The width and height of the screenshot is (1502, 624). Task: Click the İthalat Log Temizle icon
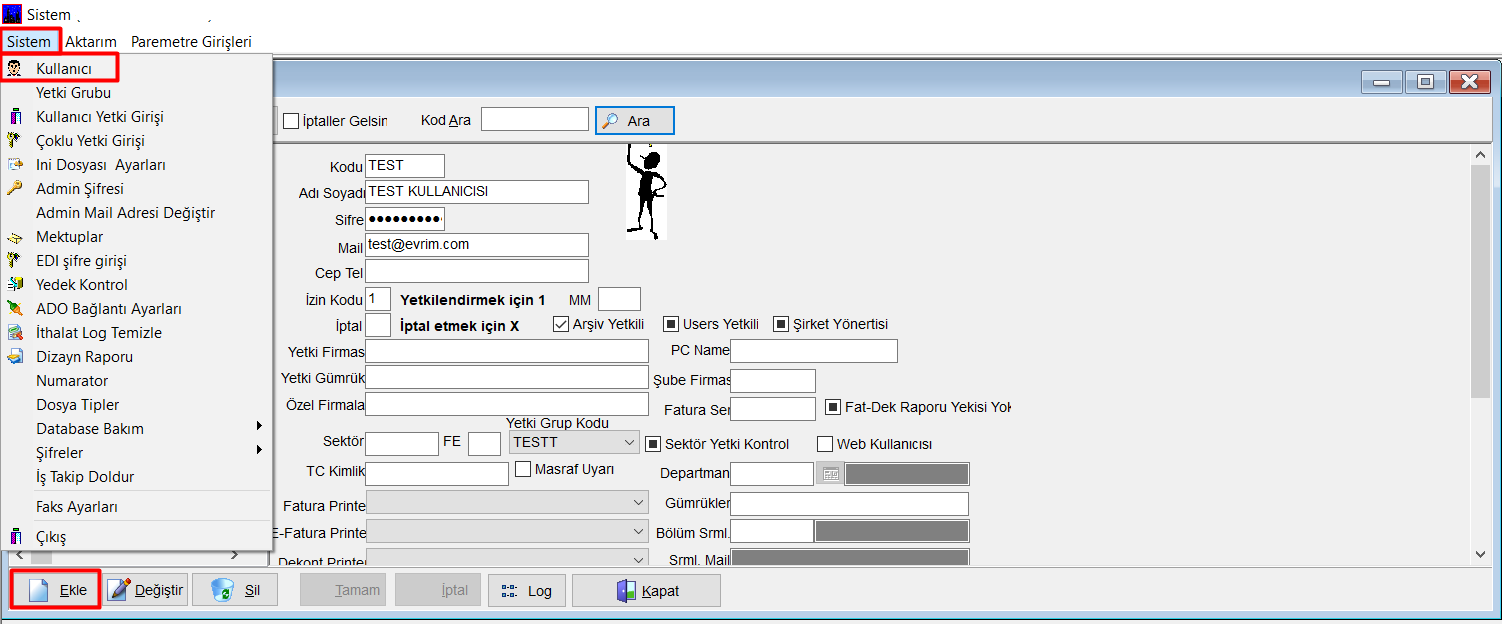tap(15, 333)
